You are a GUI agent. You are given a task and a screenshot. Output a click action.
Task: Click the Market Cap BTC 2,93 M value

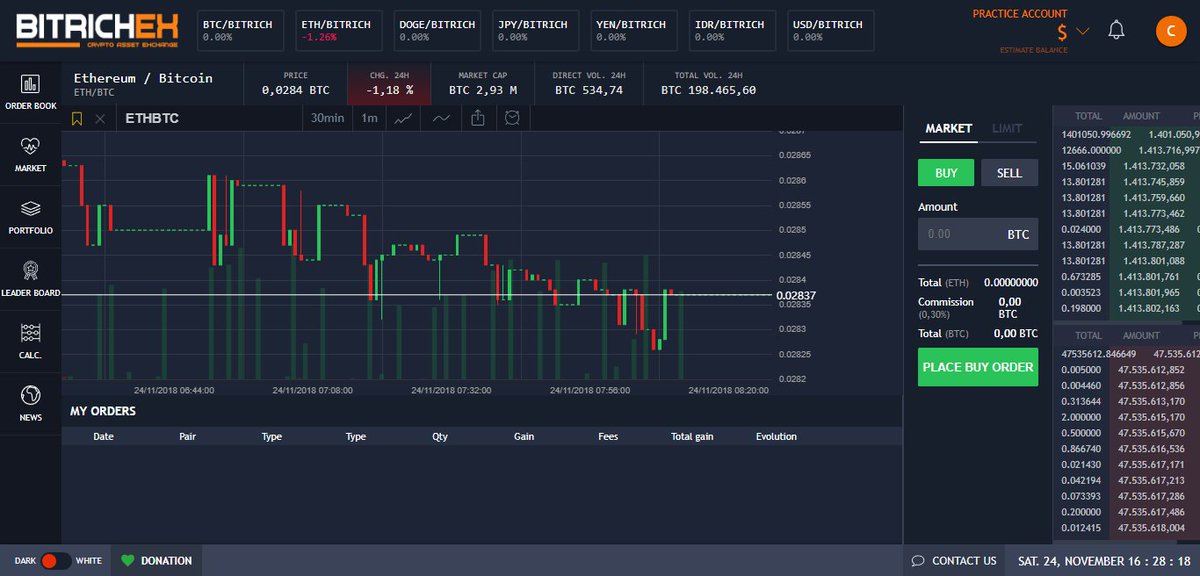483,90
